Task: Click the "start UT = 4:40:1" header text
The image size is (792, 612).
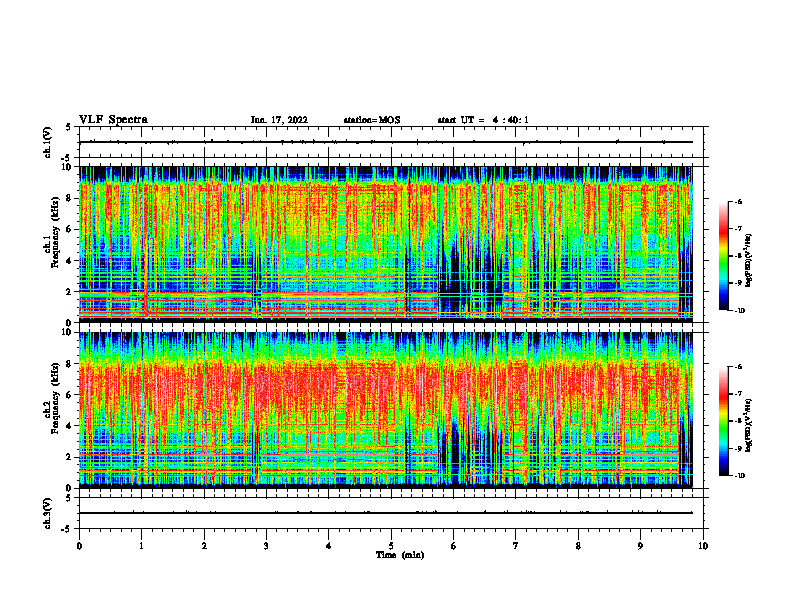Action: click(x=483, y=120)
